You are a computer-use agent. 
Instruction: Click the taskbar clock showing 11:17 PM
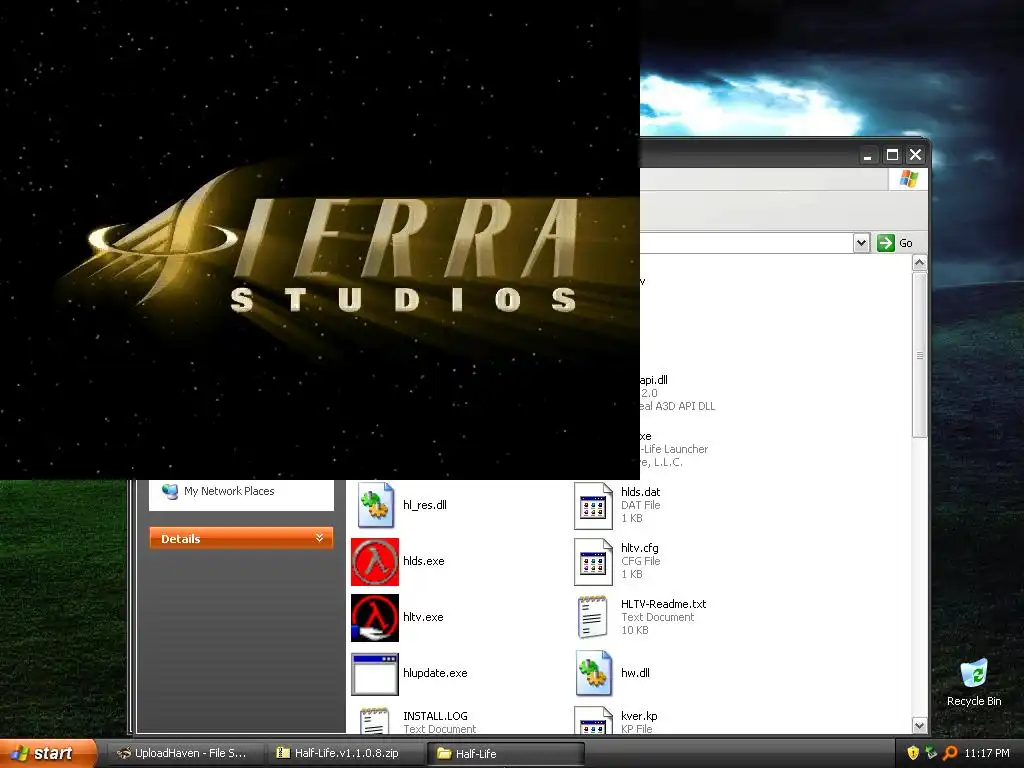coord(987,753)
